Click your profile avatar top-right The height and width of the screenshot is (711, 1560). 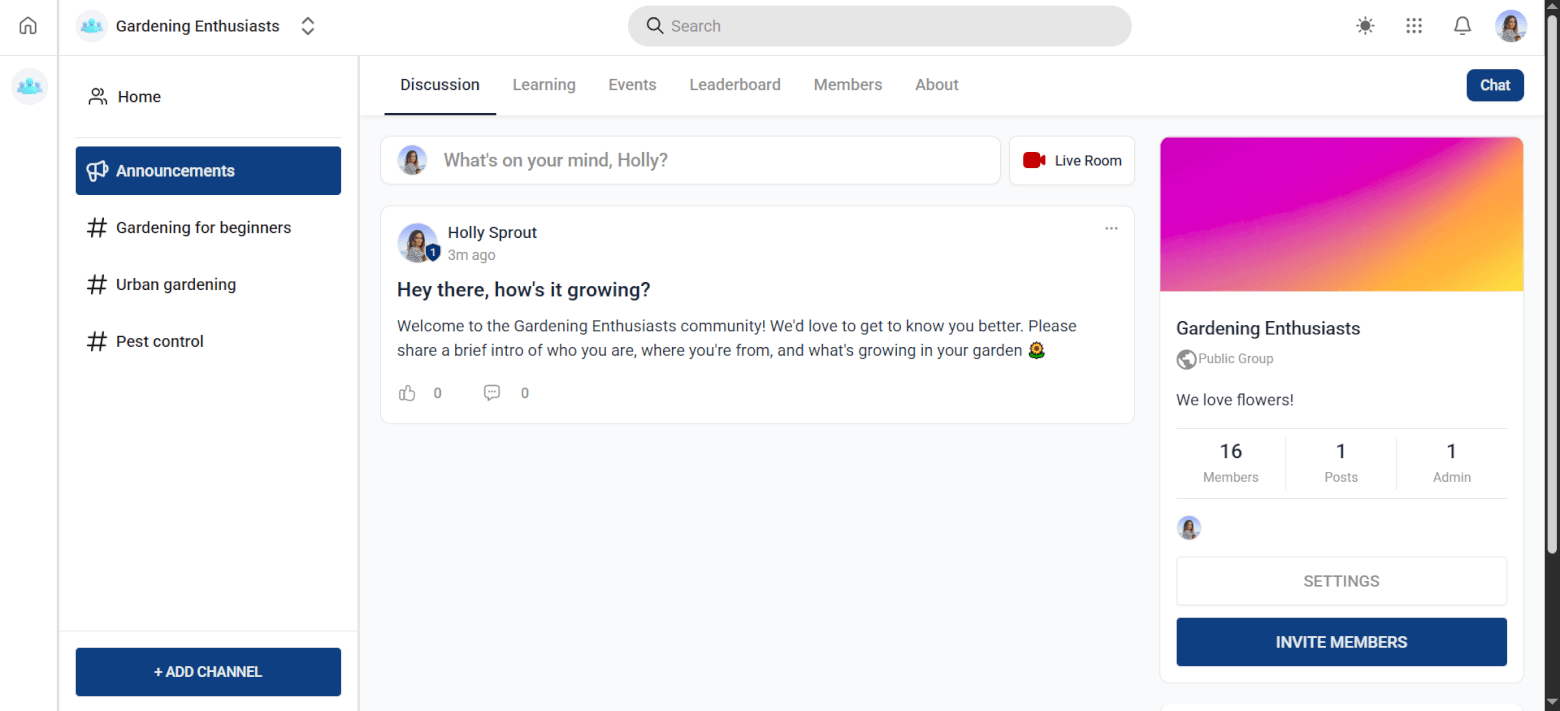click(x=1511, y=26)
